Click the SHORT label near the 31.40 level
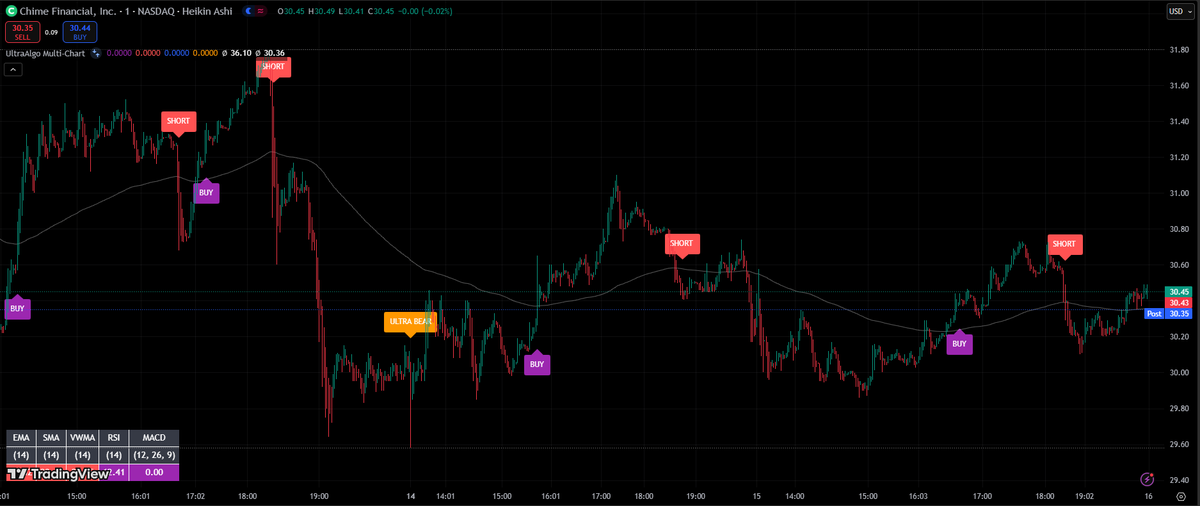 tap(178, 121)
